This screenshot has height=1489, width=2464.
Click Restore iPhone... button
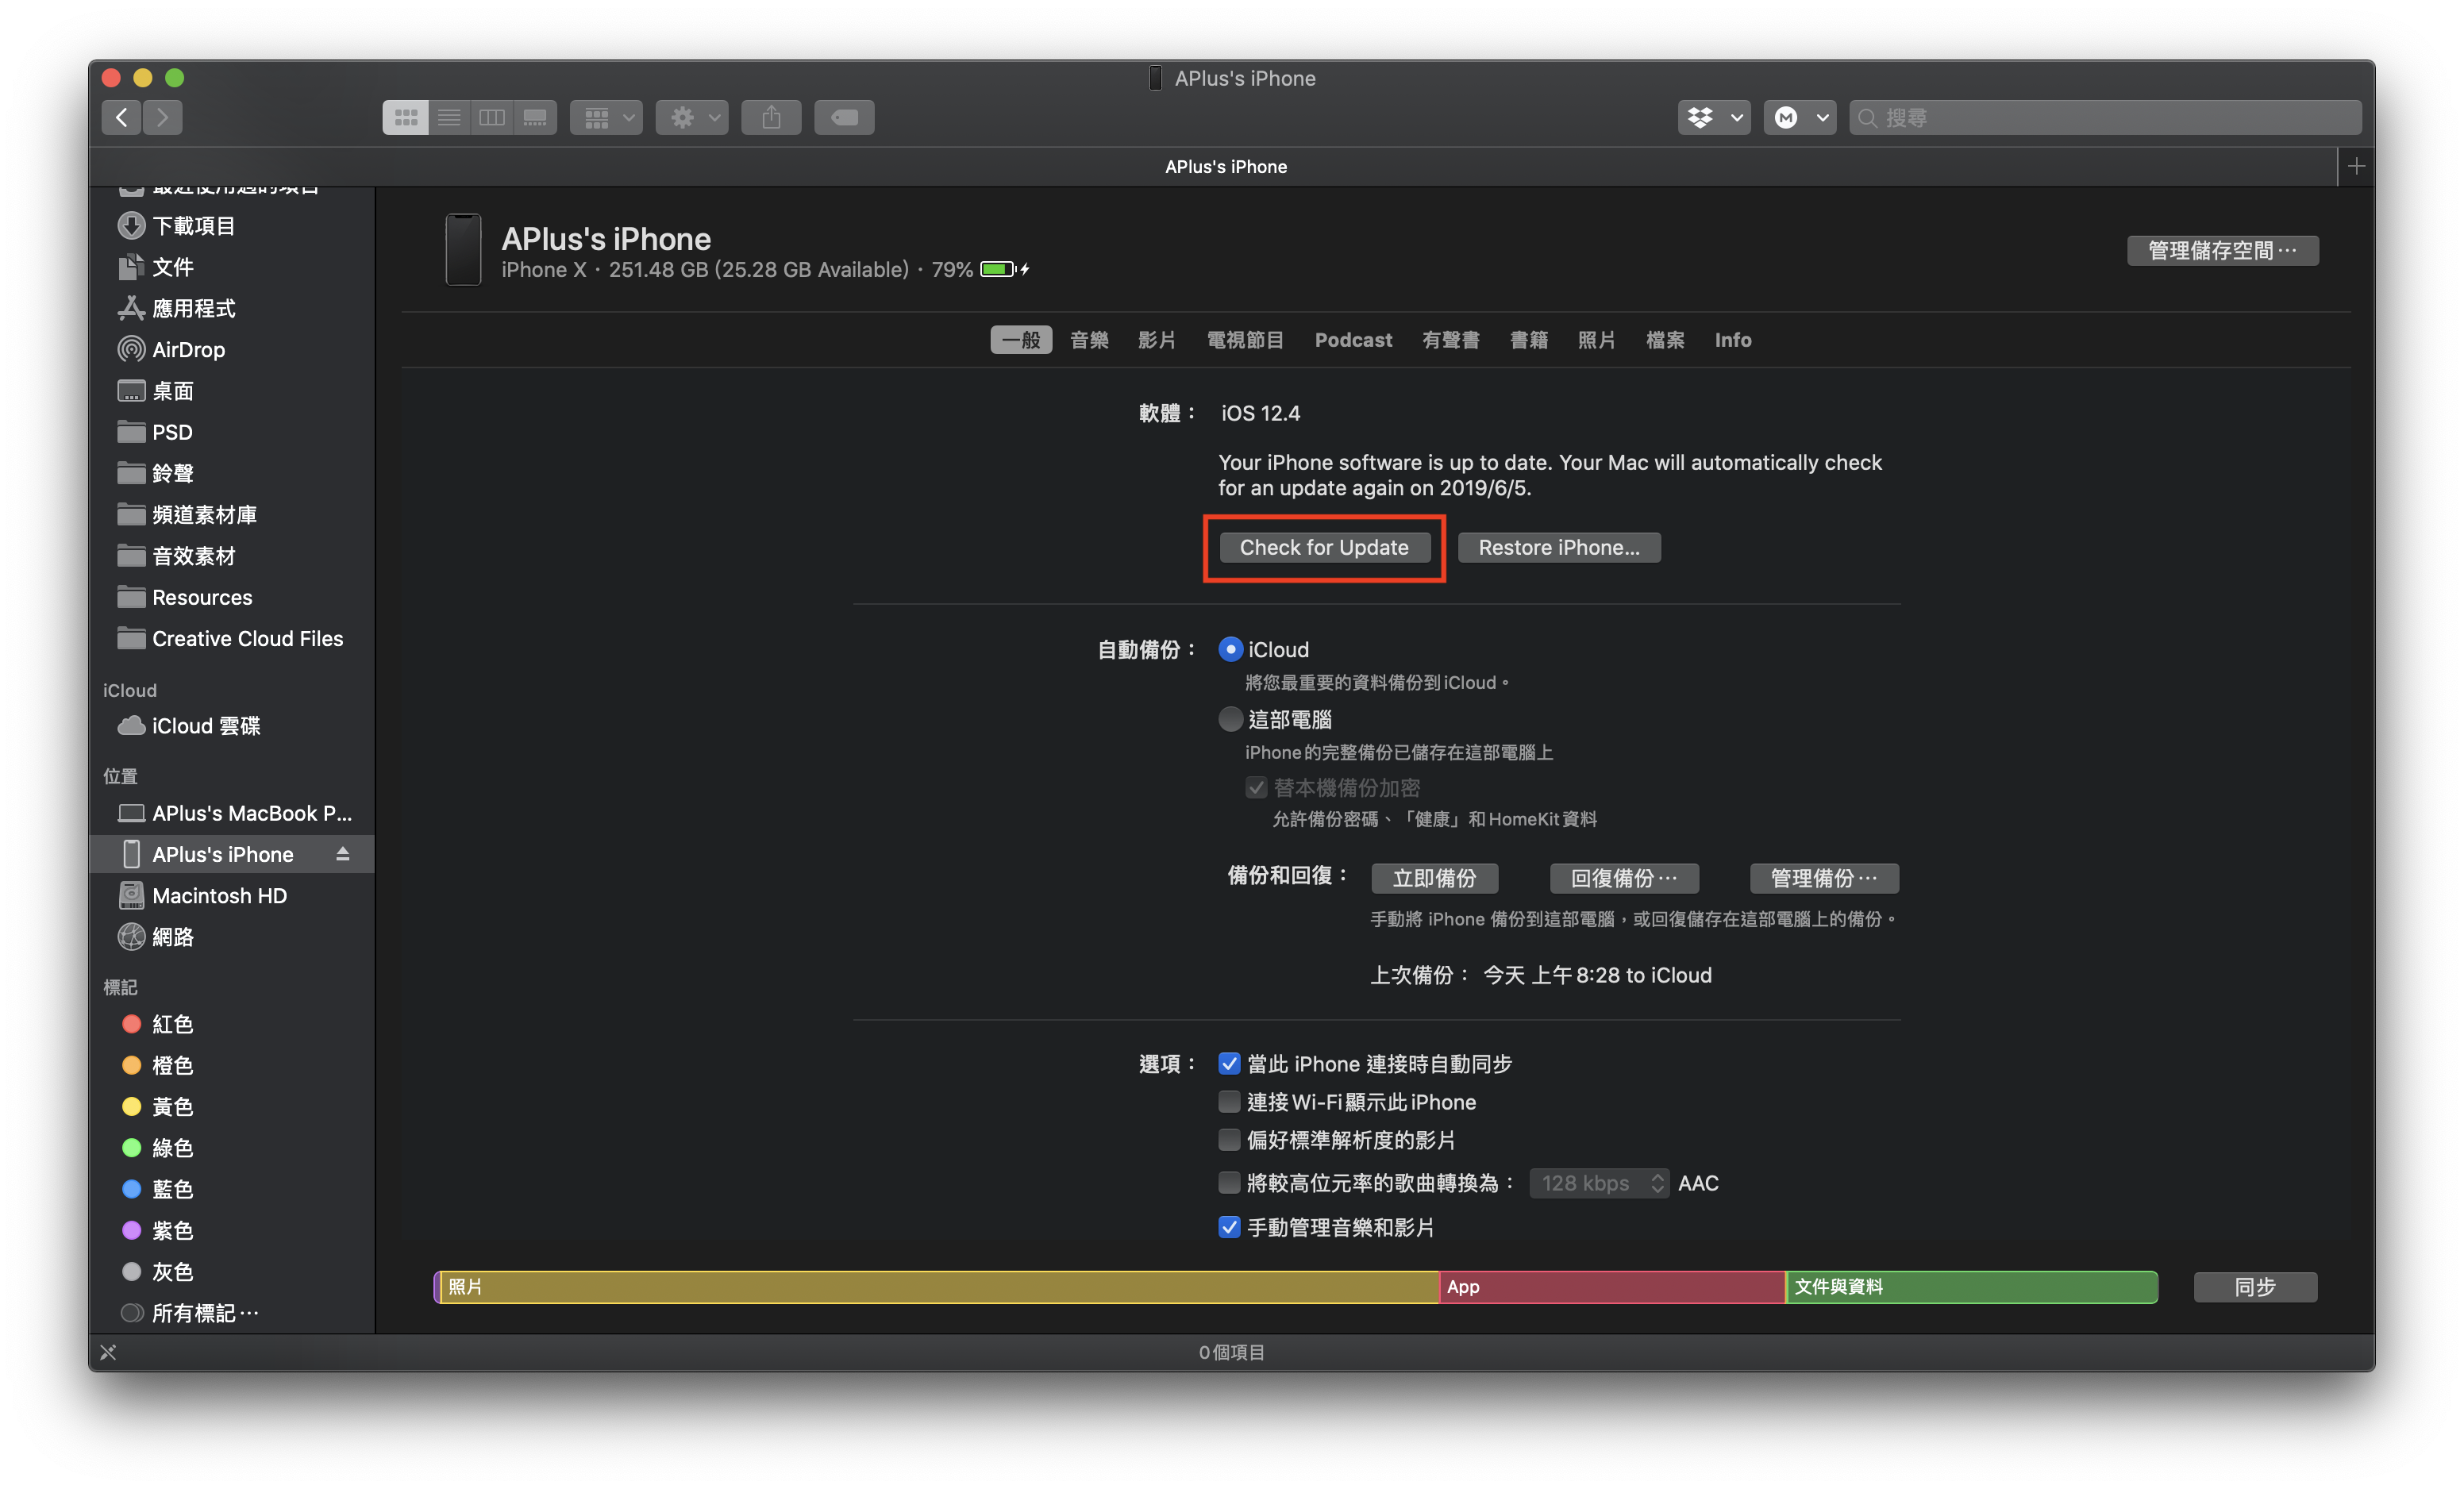coord(1559,547)
